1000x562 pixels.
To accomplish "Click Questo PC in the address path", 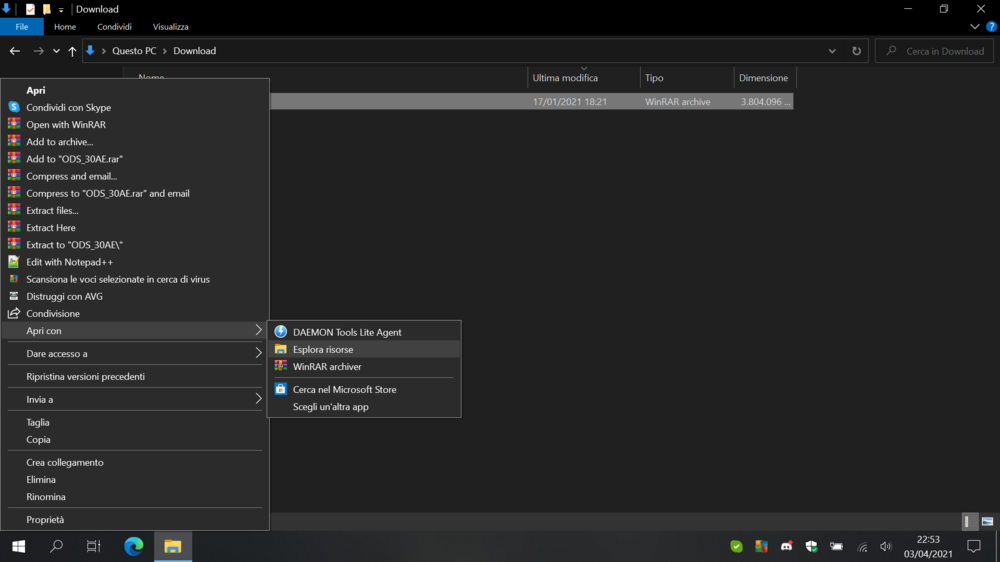I will (x=134, y=51).
